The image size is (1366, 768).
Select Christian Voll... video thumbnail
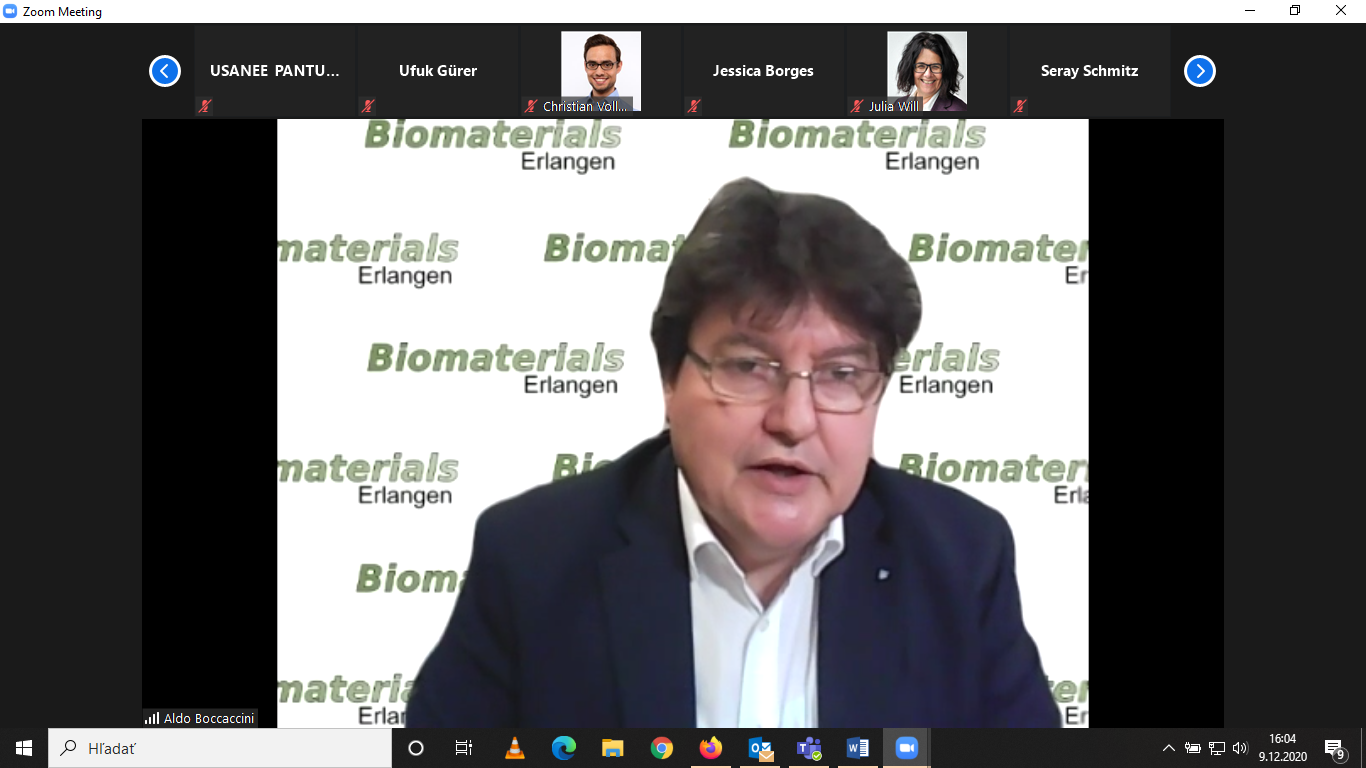tap(601, 71)
